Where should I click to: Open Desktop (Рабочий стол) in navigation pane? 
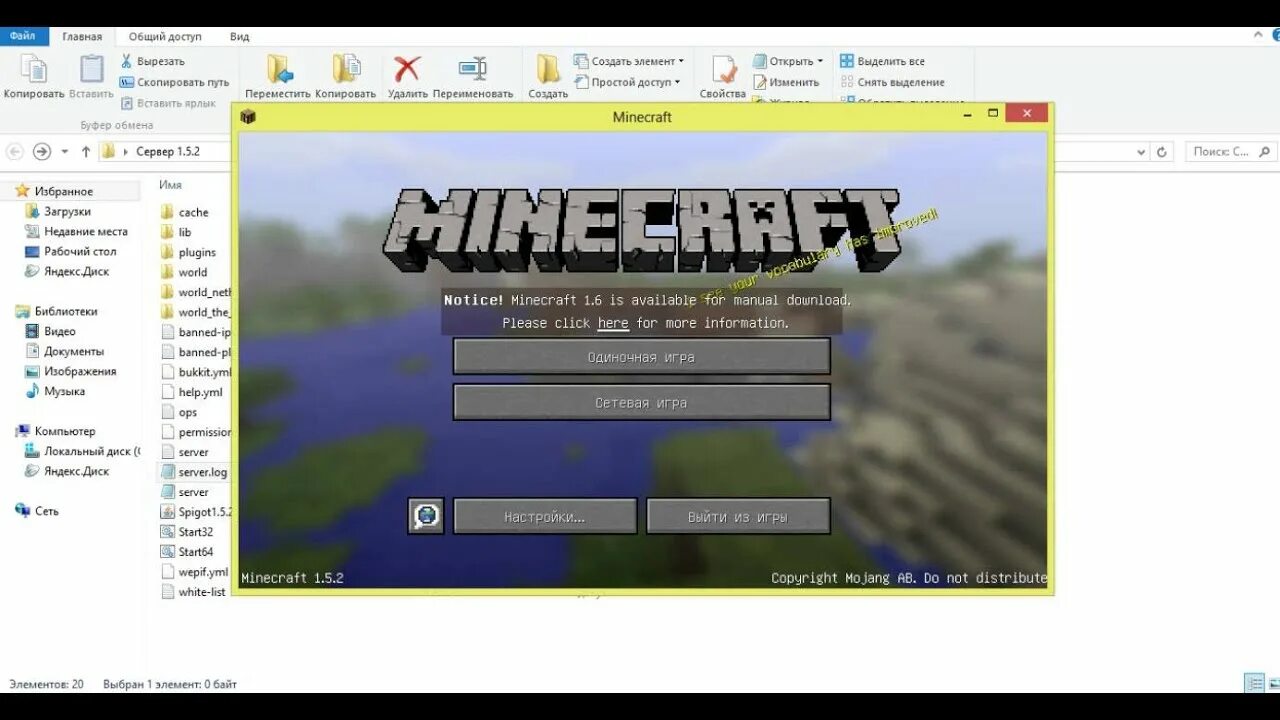[x=80, y=251]
